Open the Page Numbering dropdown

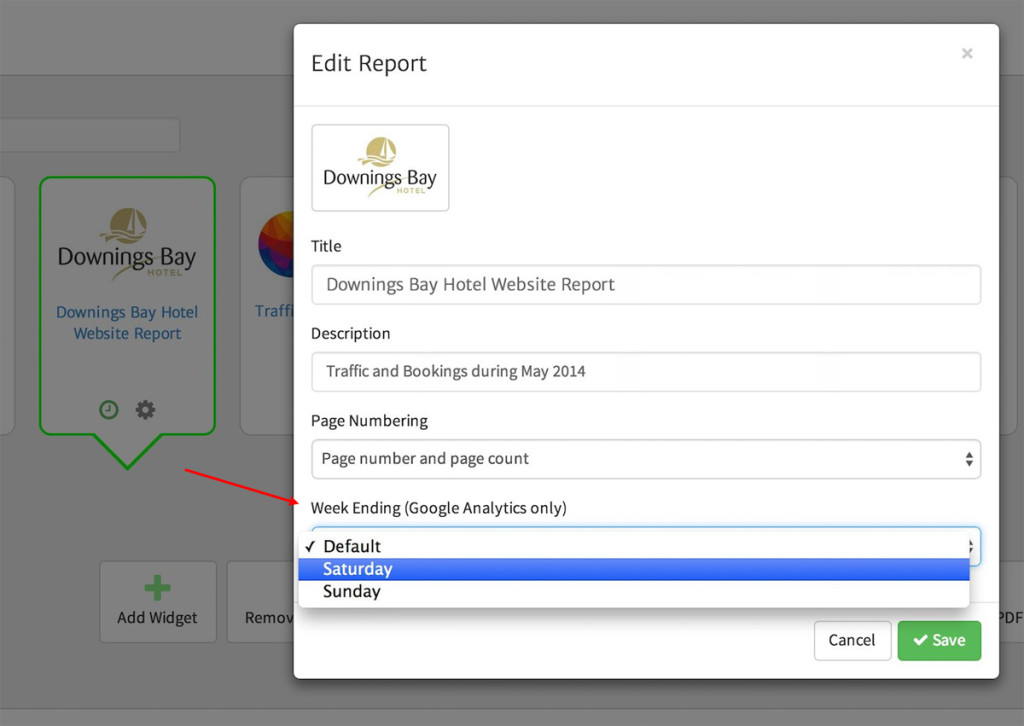tap(645, 459)
